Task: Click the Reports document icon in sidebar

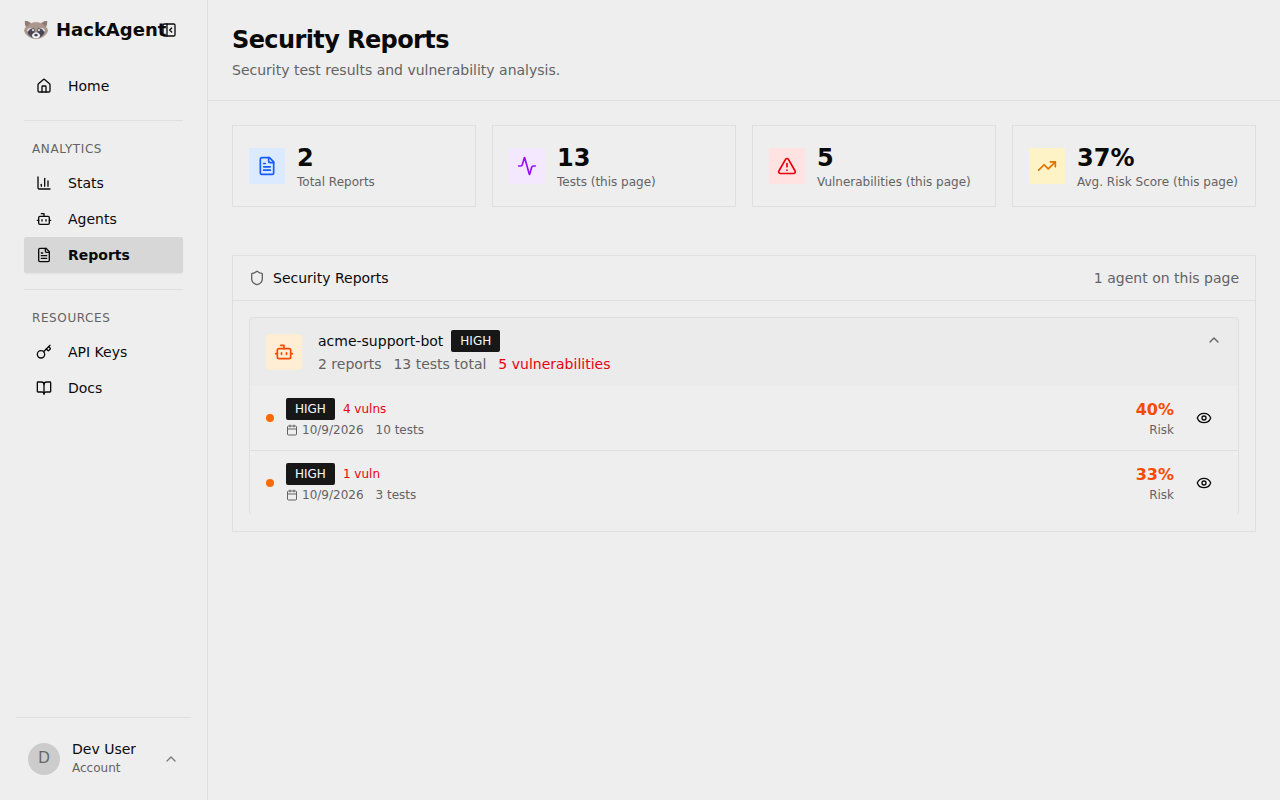Action: click(x=44, y=255)
